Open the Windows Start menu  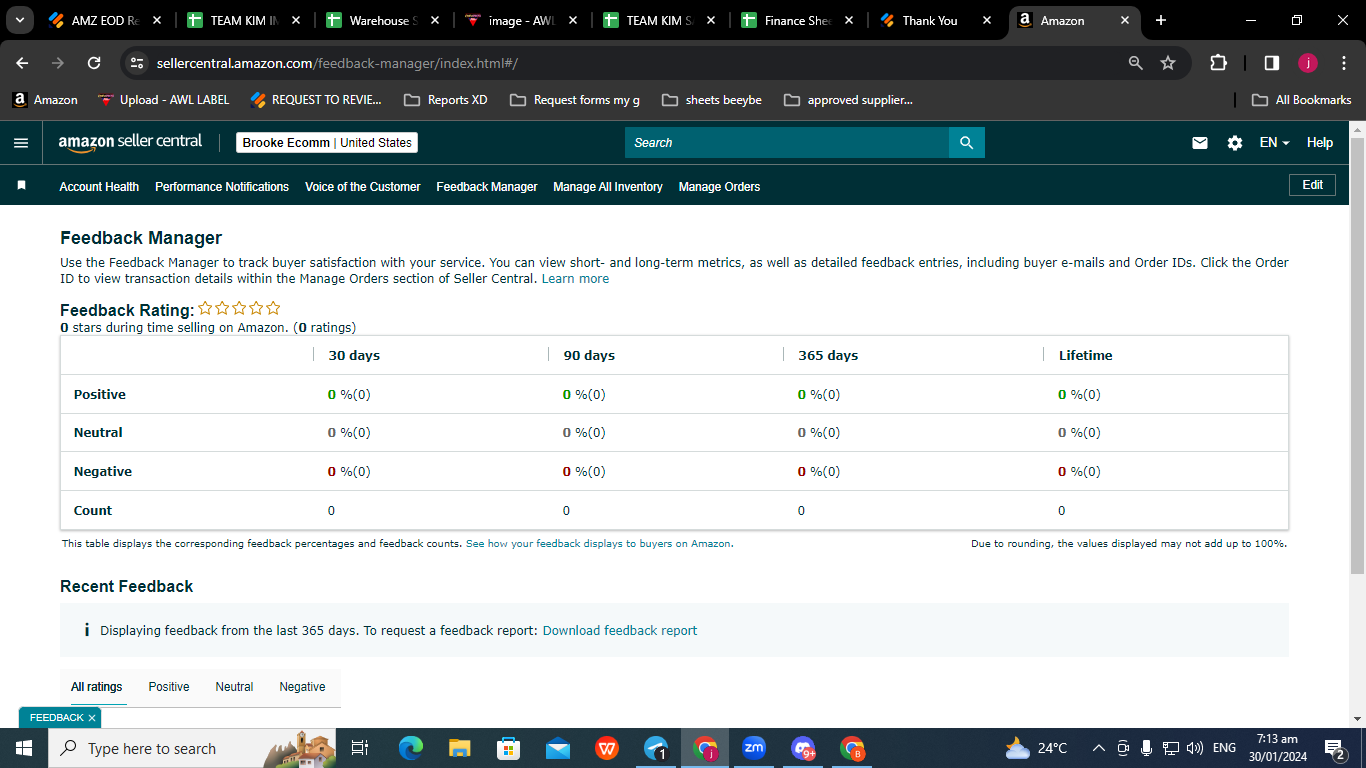[x=24, y=748]
